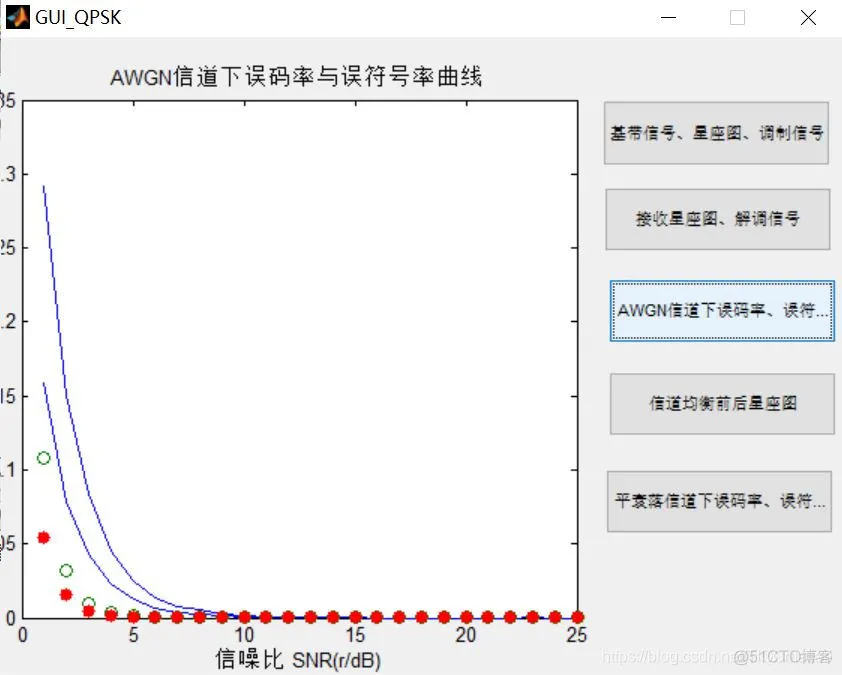Click x-axis tick label 5

134,635
